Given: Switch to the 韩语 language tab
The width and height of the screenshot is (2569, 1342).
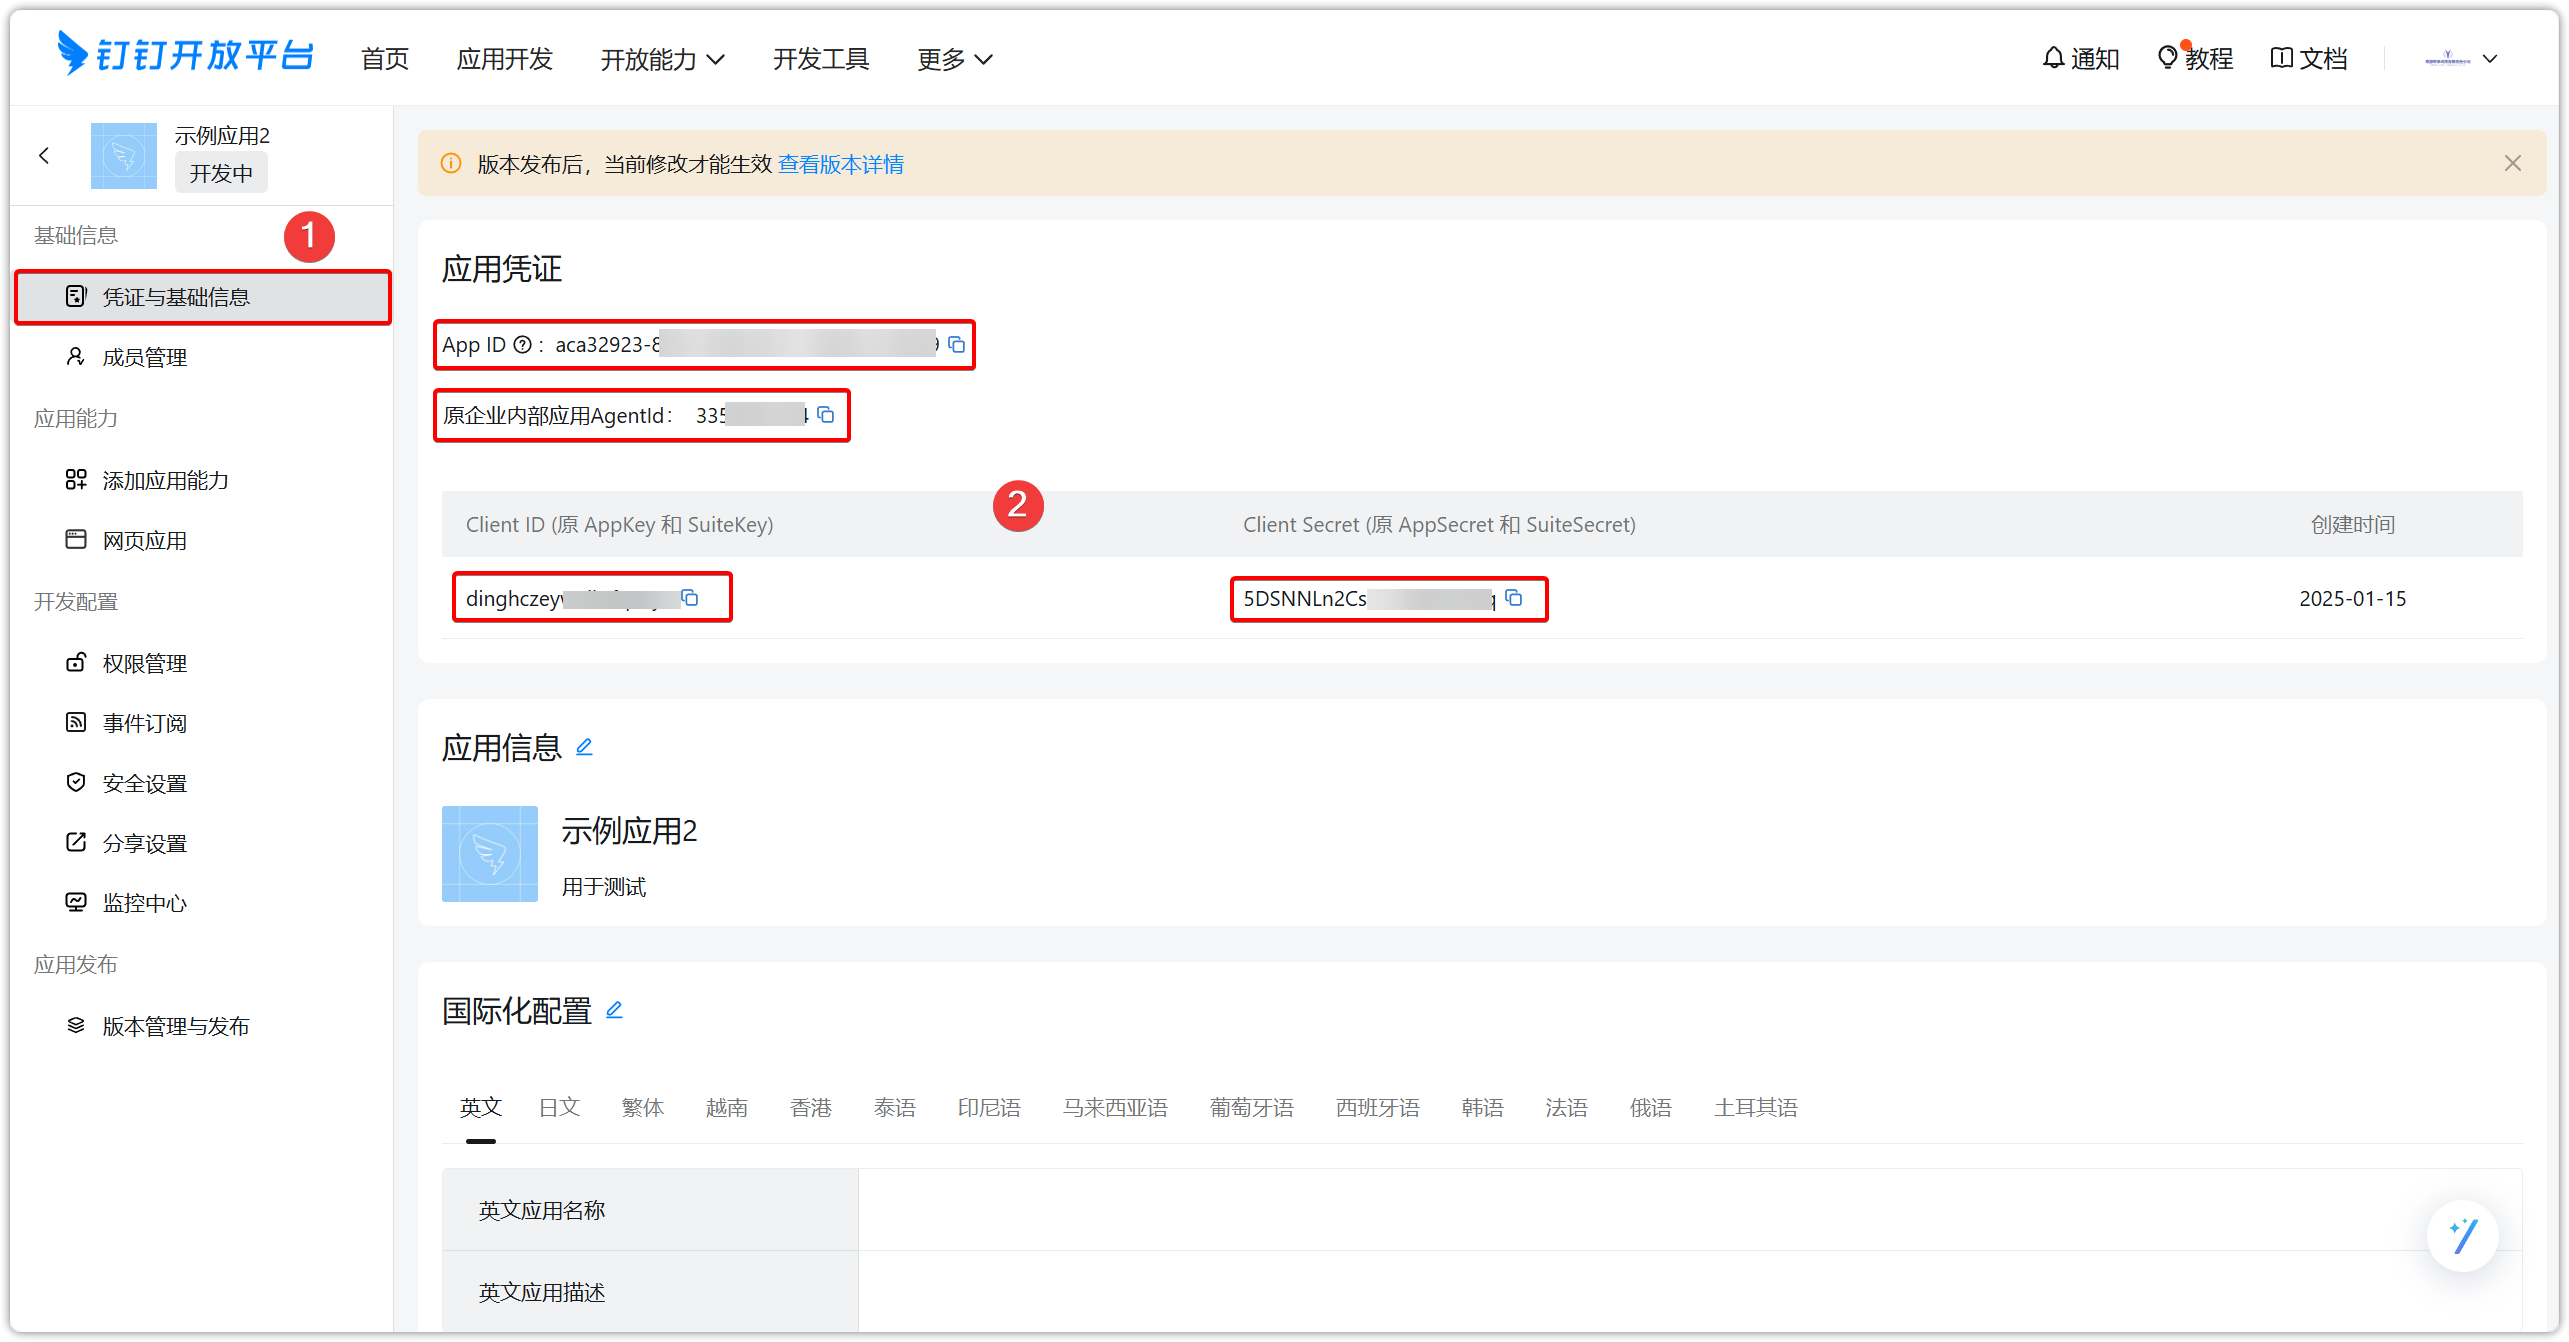Looking at the screenshot, I should (x=1483, y=1107).
